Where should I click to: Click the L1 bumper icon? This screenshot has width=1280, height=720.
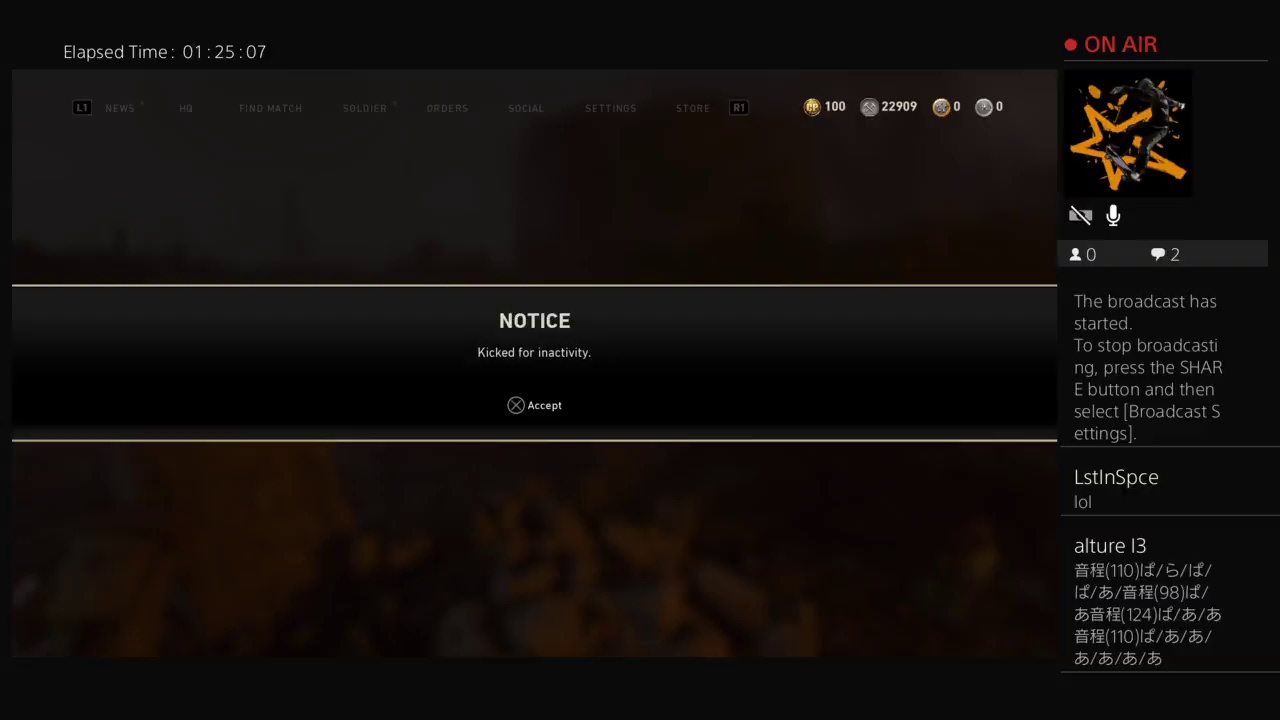[82, 108]
